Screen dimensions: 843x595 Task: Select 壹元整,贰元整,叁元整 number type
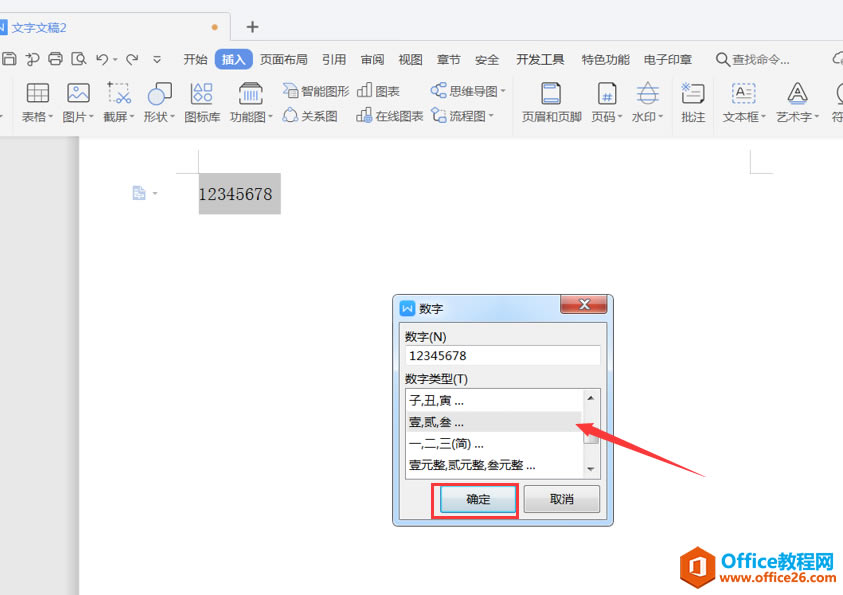(x=494, y=465)
